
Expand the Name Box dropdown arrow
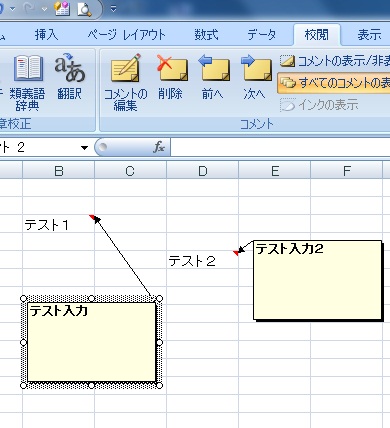(84, 147)
